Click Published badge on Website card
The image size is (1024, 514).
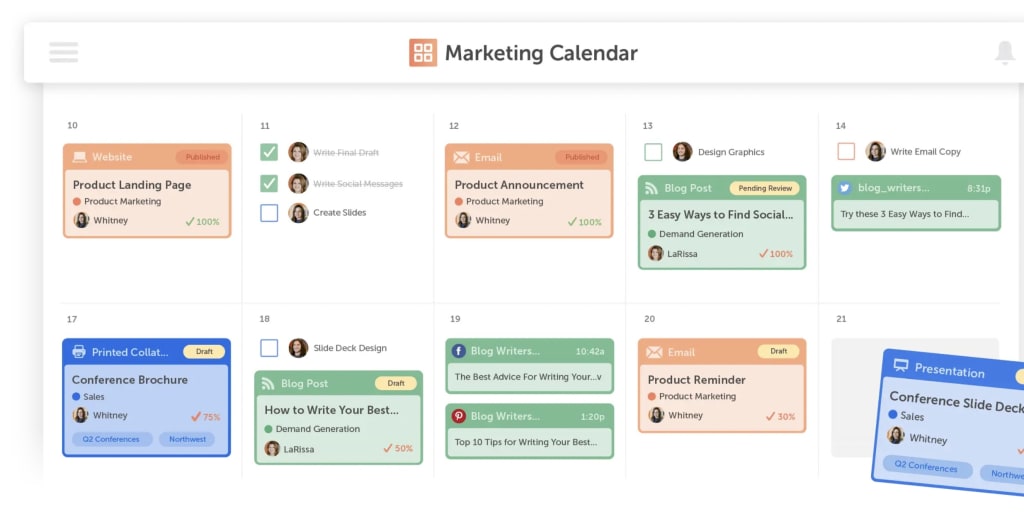[x=202, y=157]
